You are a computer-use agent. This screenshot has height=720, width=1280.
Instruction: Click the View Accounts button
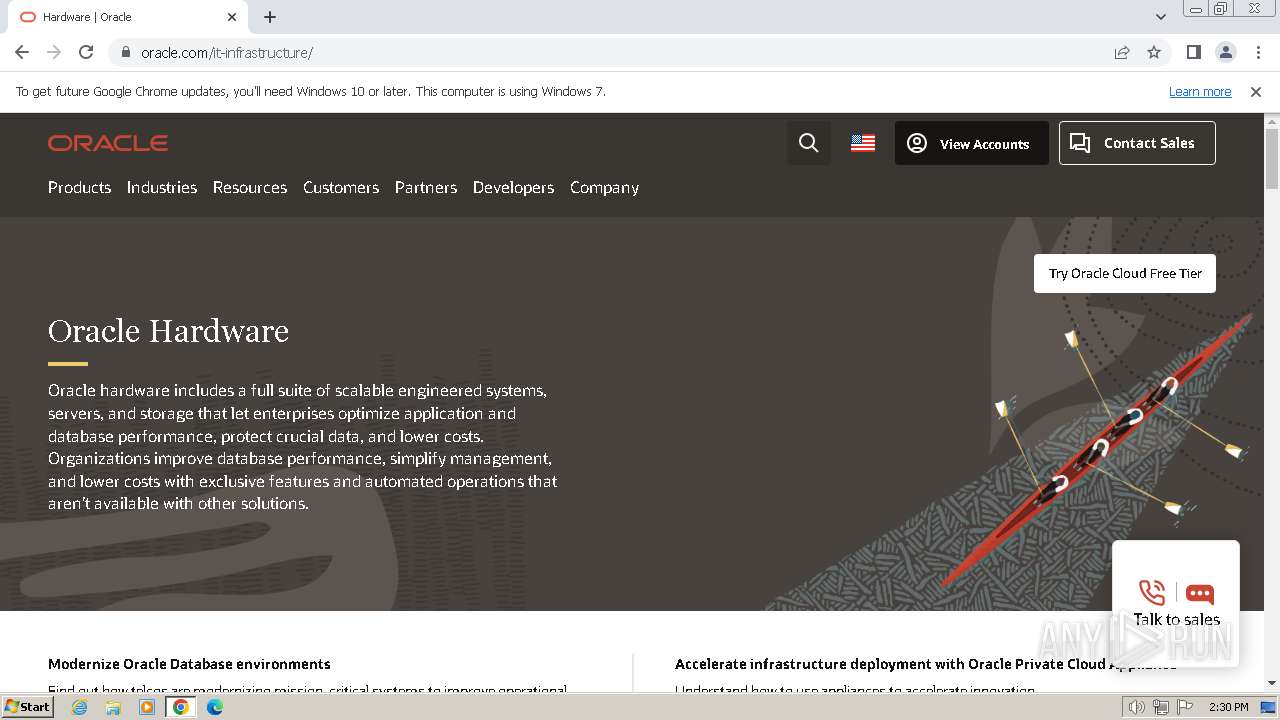pos(971,143)
